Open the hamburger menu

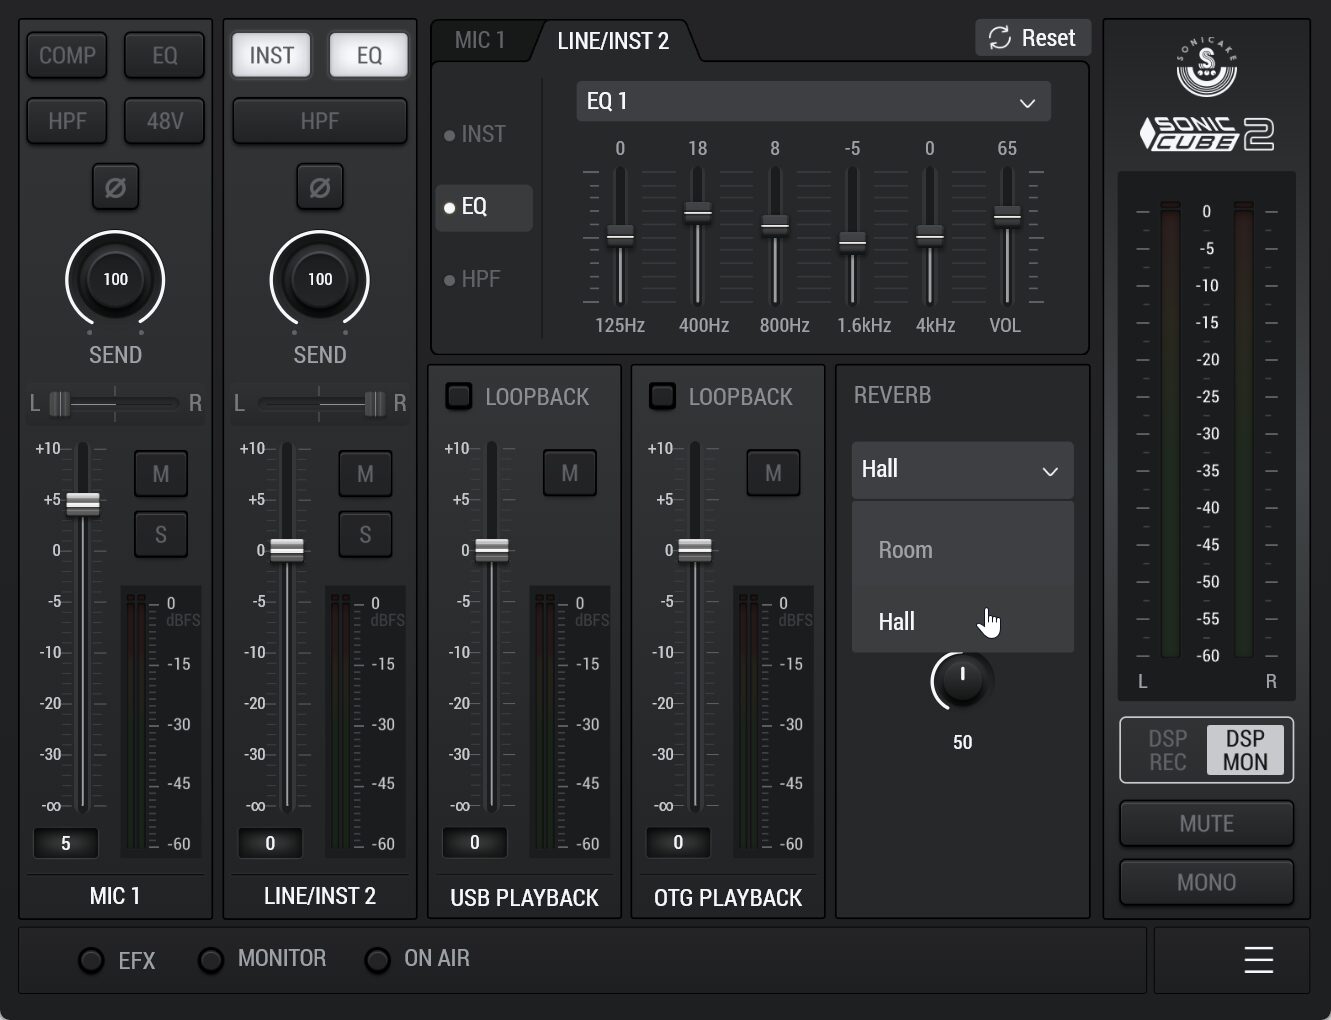pyautogui.click(x=1258, y=960)
